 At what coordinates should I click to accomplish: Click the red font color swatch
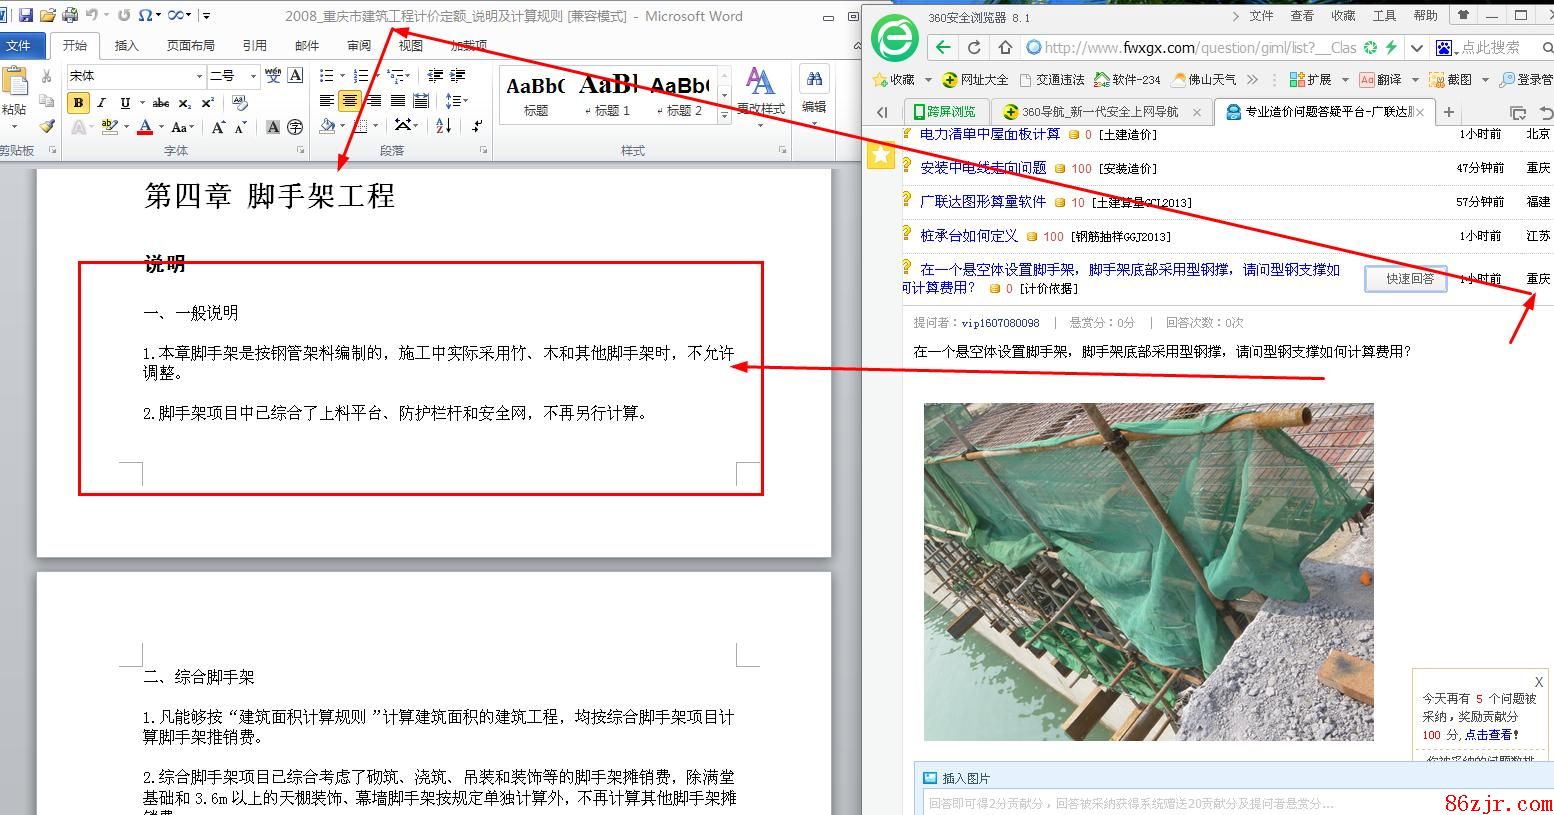[x=145, y=128]
